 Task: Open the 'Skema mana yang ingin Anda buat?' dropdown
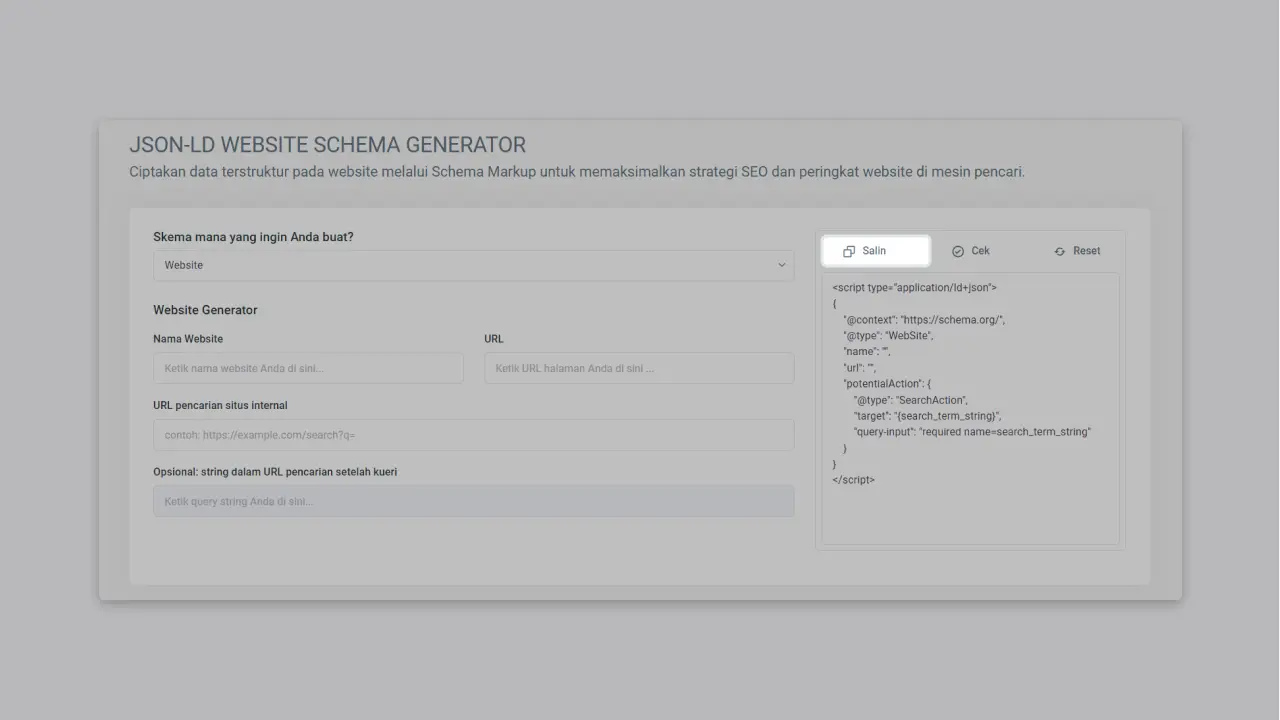(473, 265)
